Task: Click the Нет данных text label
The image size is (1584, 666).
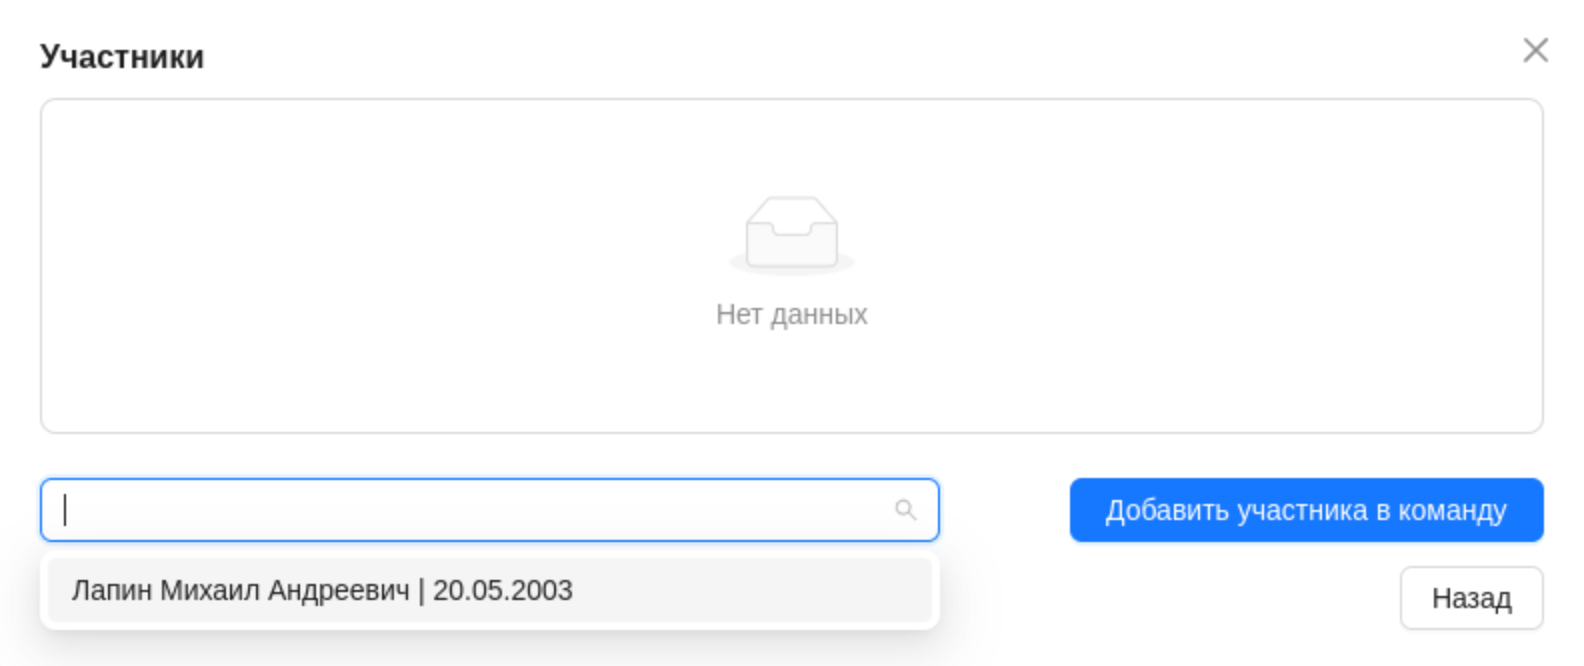Action: click(791, 314)
